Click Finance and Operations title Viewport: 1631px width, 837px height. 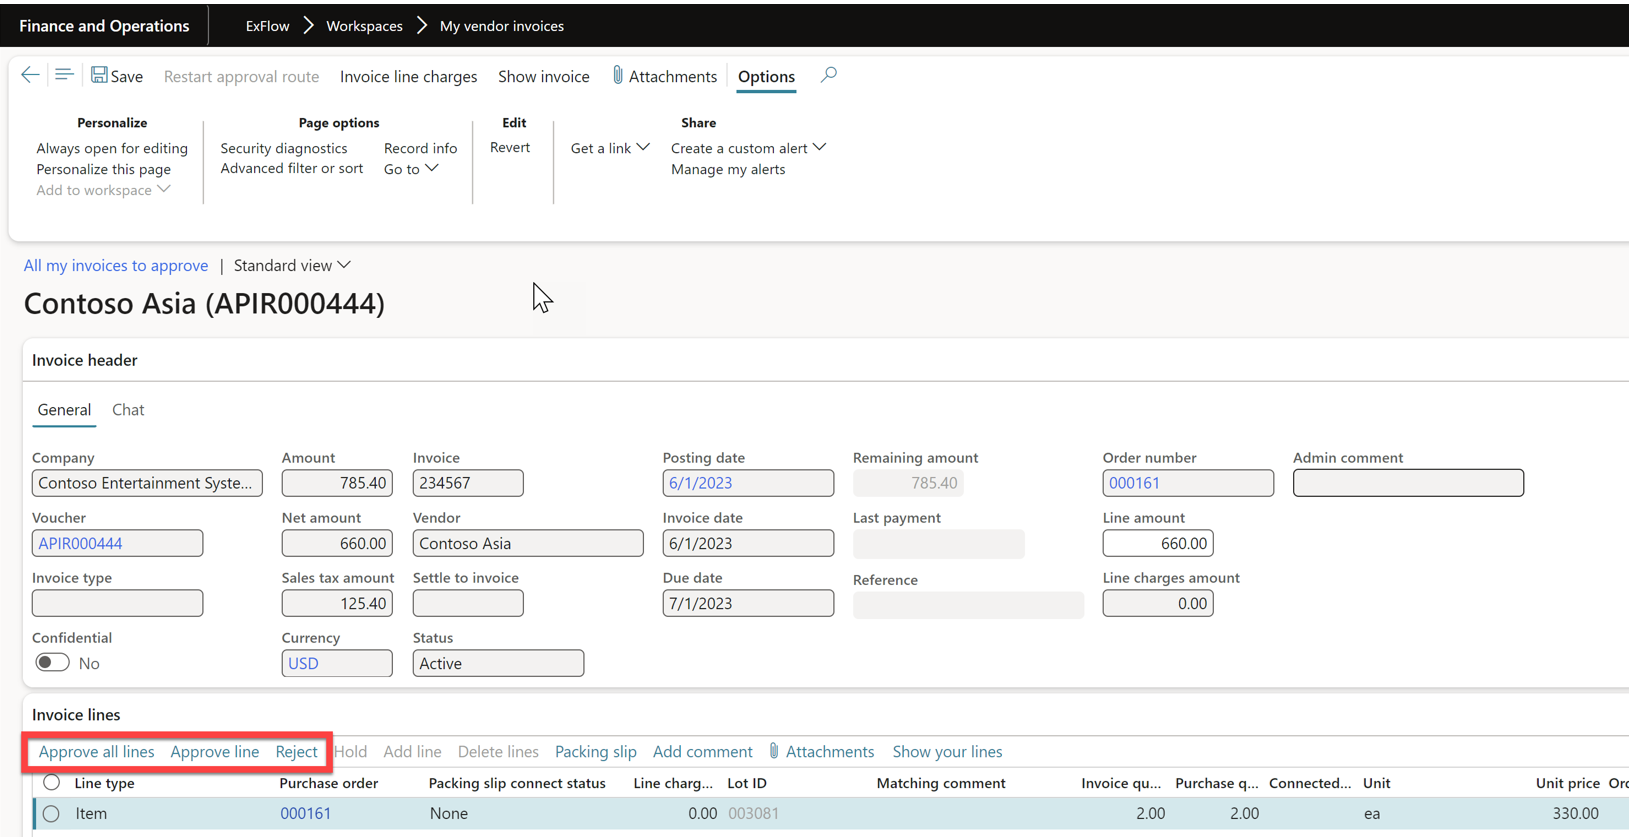104,26
